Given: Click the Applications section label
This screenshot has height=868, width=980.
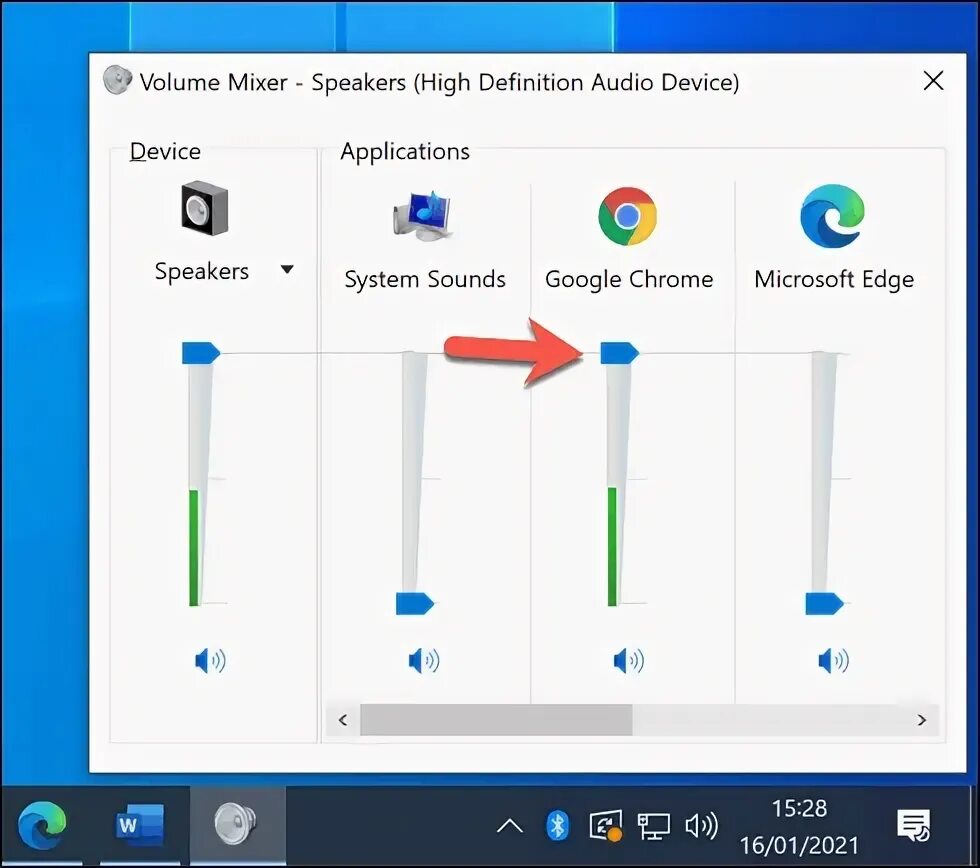Looking at the screenshot, I should [x=405, y=152].
